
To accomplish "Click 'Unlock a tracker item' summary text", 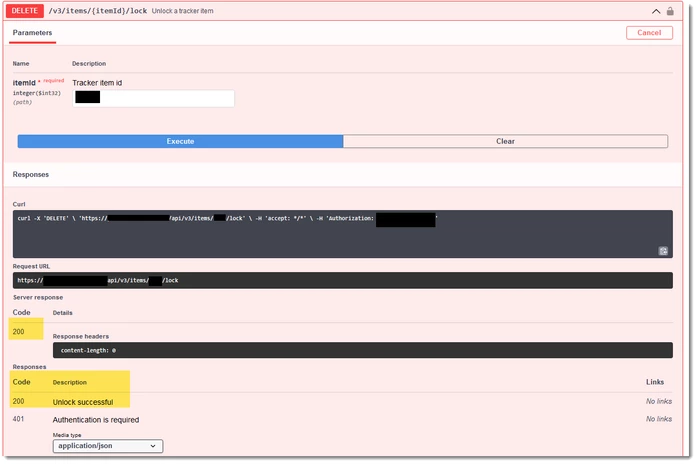I will [x=182, y=11].
